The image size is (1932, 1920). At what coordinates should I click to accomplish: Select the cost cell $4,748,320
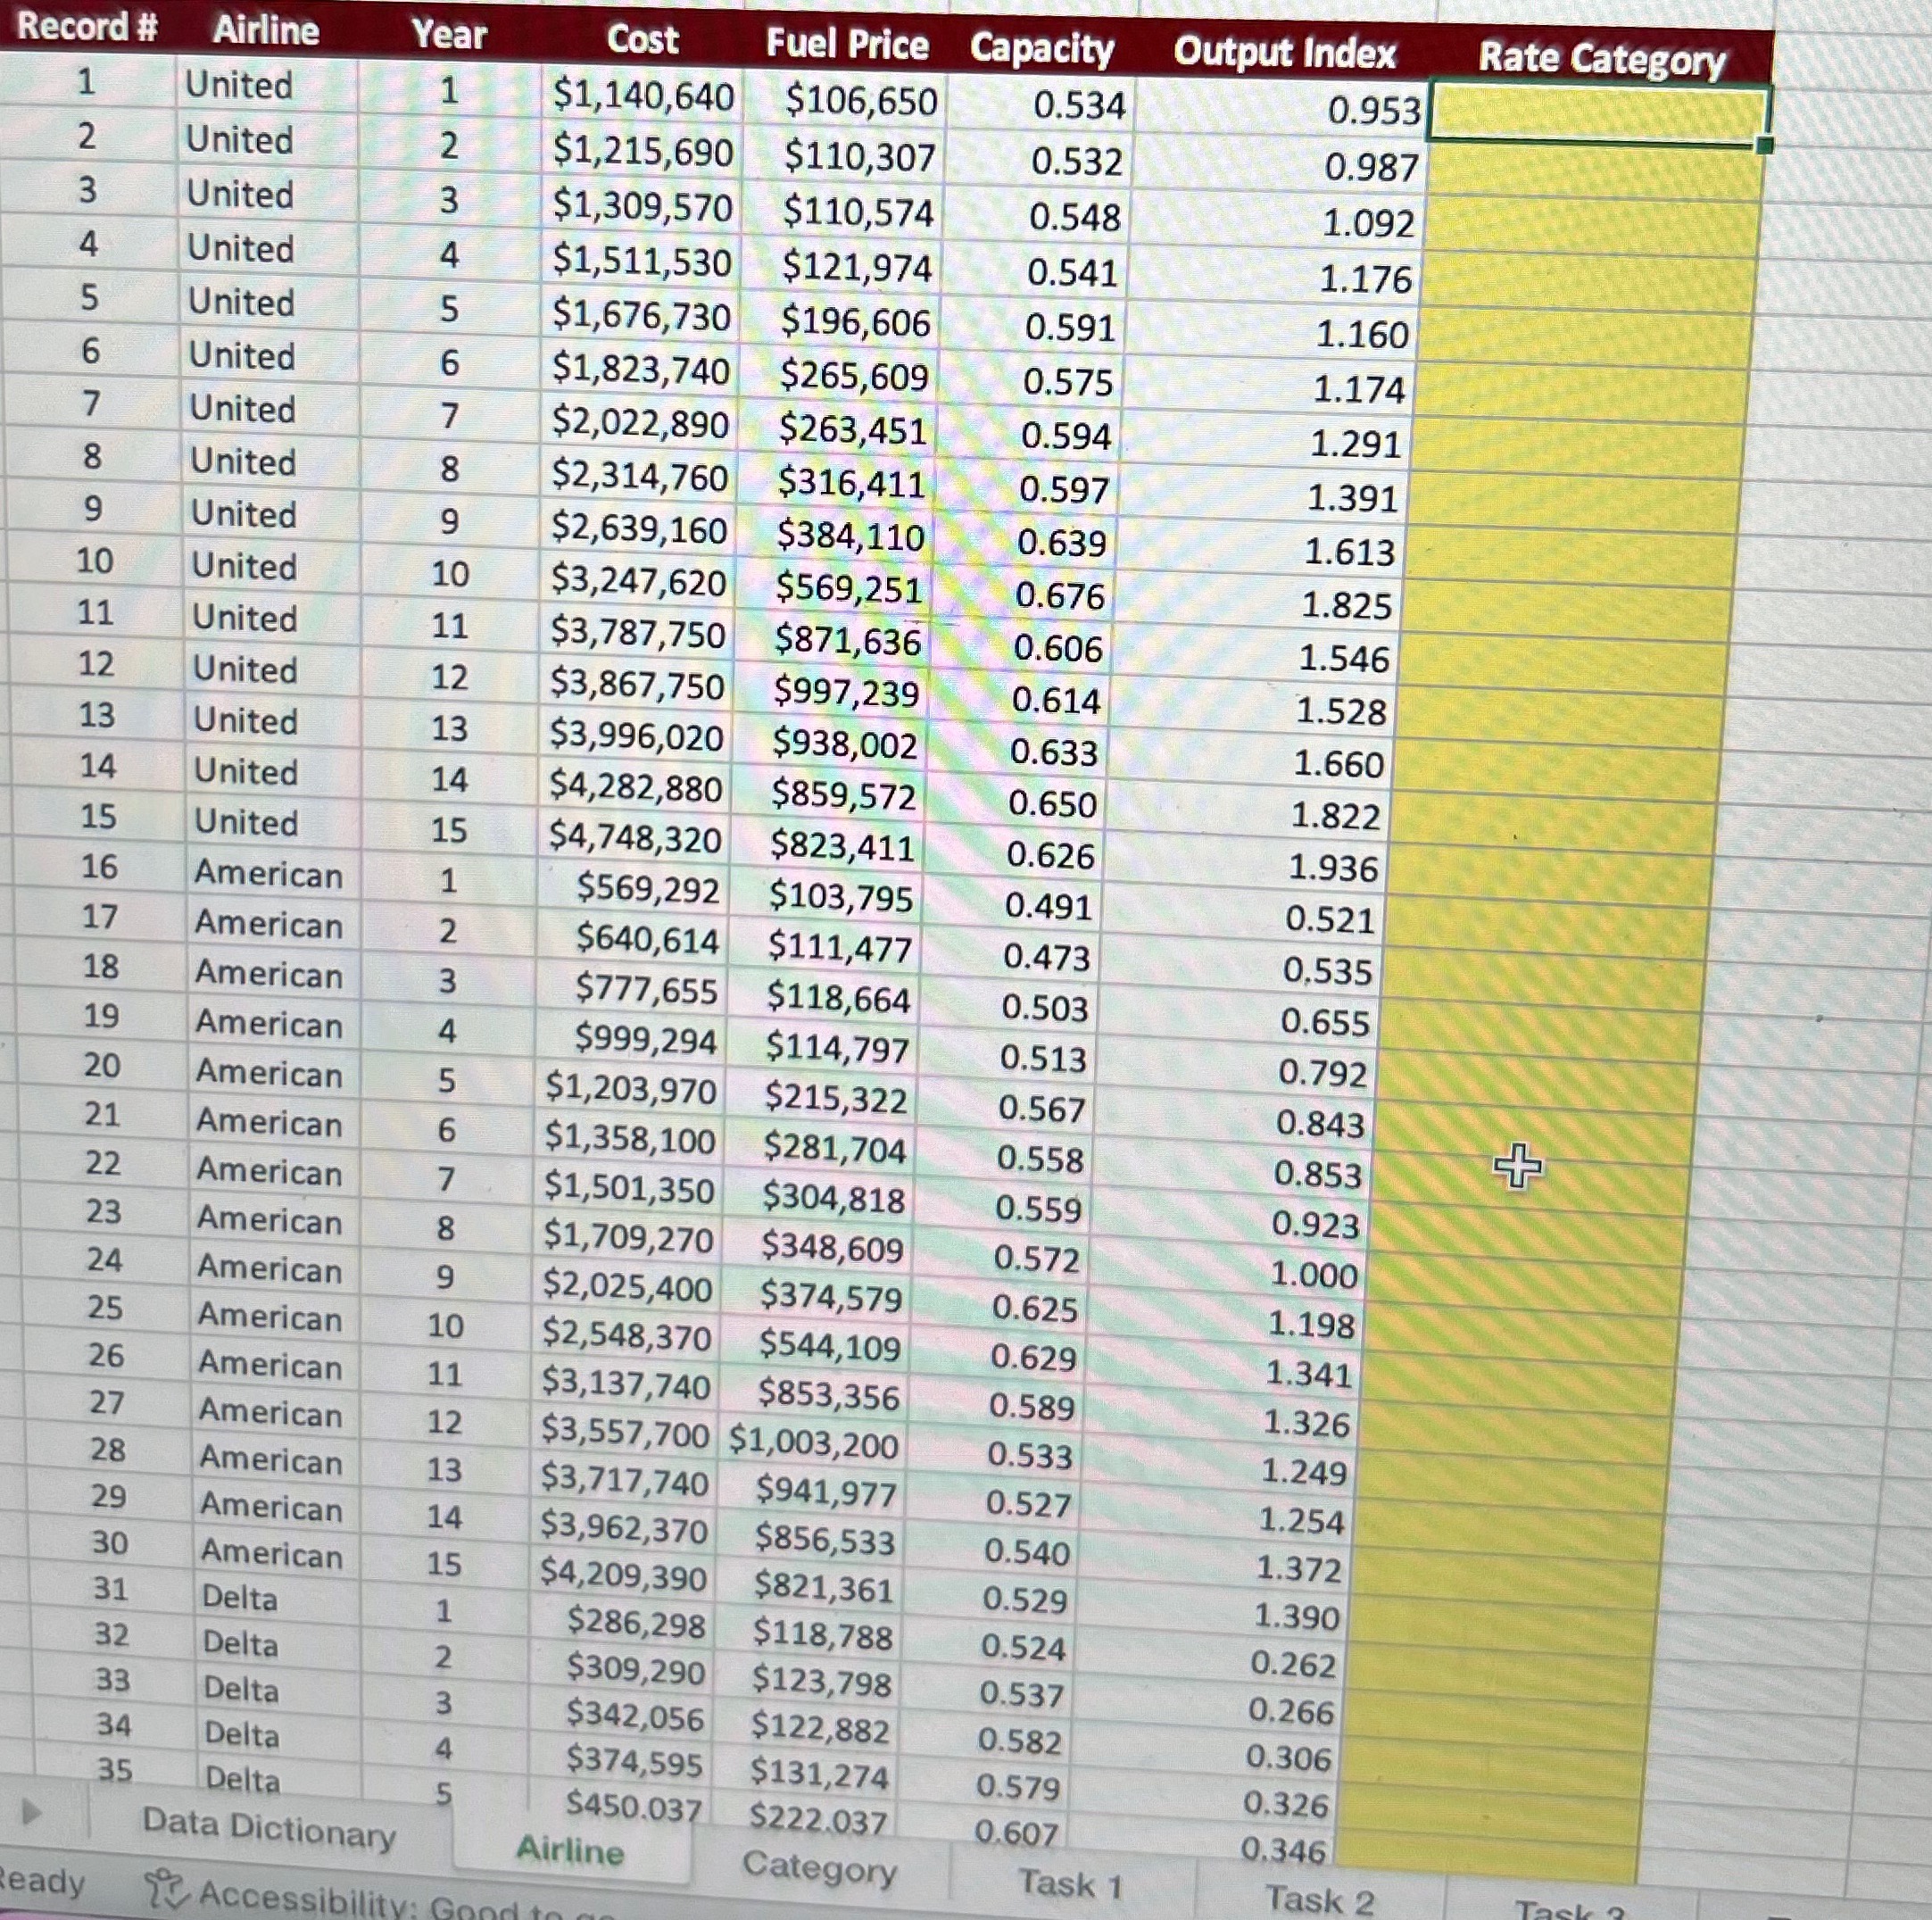click(x=634, y=838)
